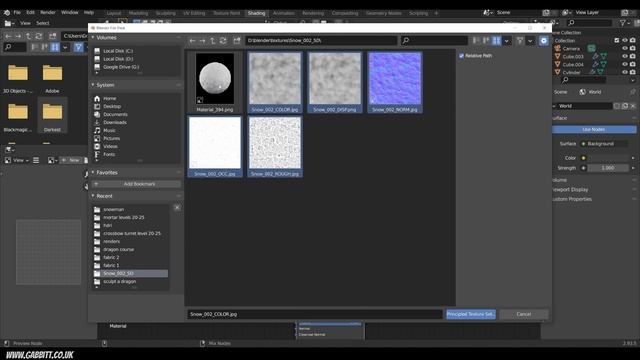The width and height of the screenshot is (640, 360).
Task: Hide Cube.003 in viewport
Action: pyautogui.click(x=624, y=56)
